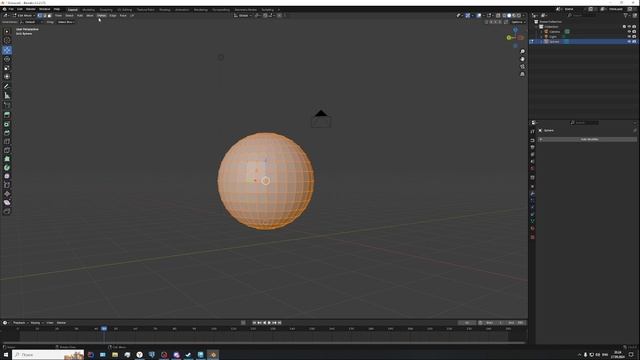This screenshot has height=360, width=640.
Task: Open the Face menu in viewport header
Action: (123, 16)
